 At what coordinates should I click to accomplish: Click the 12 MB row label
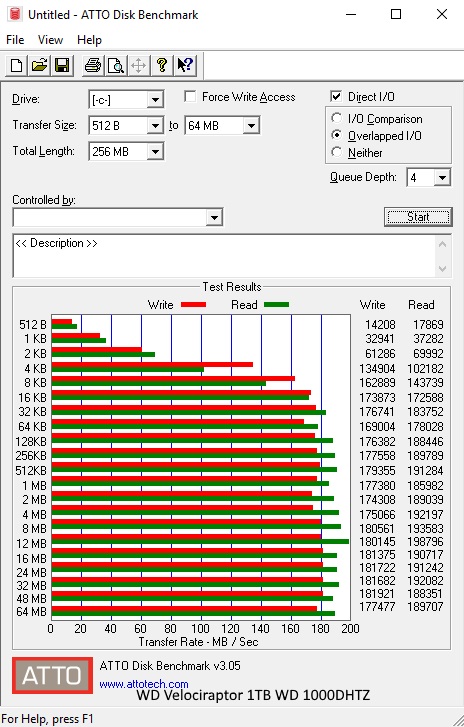click(x=32, y=543)
